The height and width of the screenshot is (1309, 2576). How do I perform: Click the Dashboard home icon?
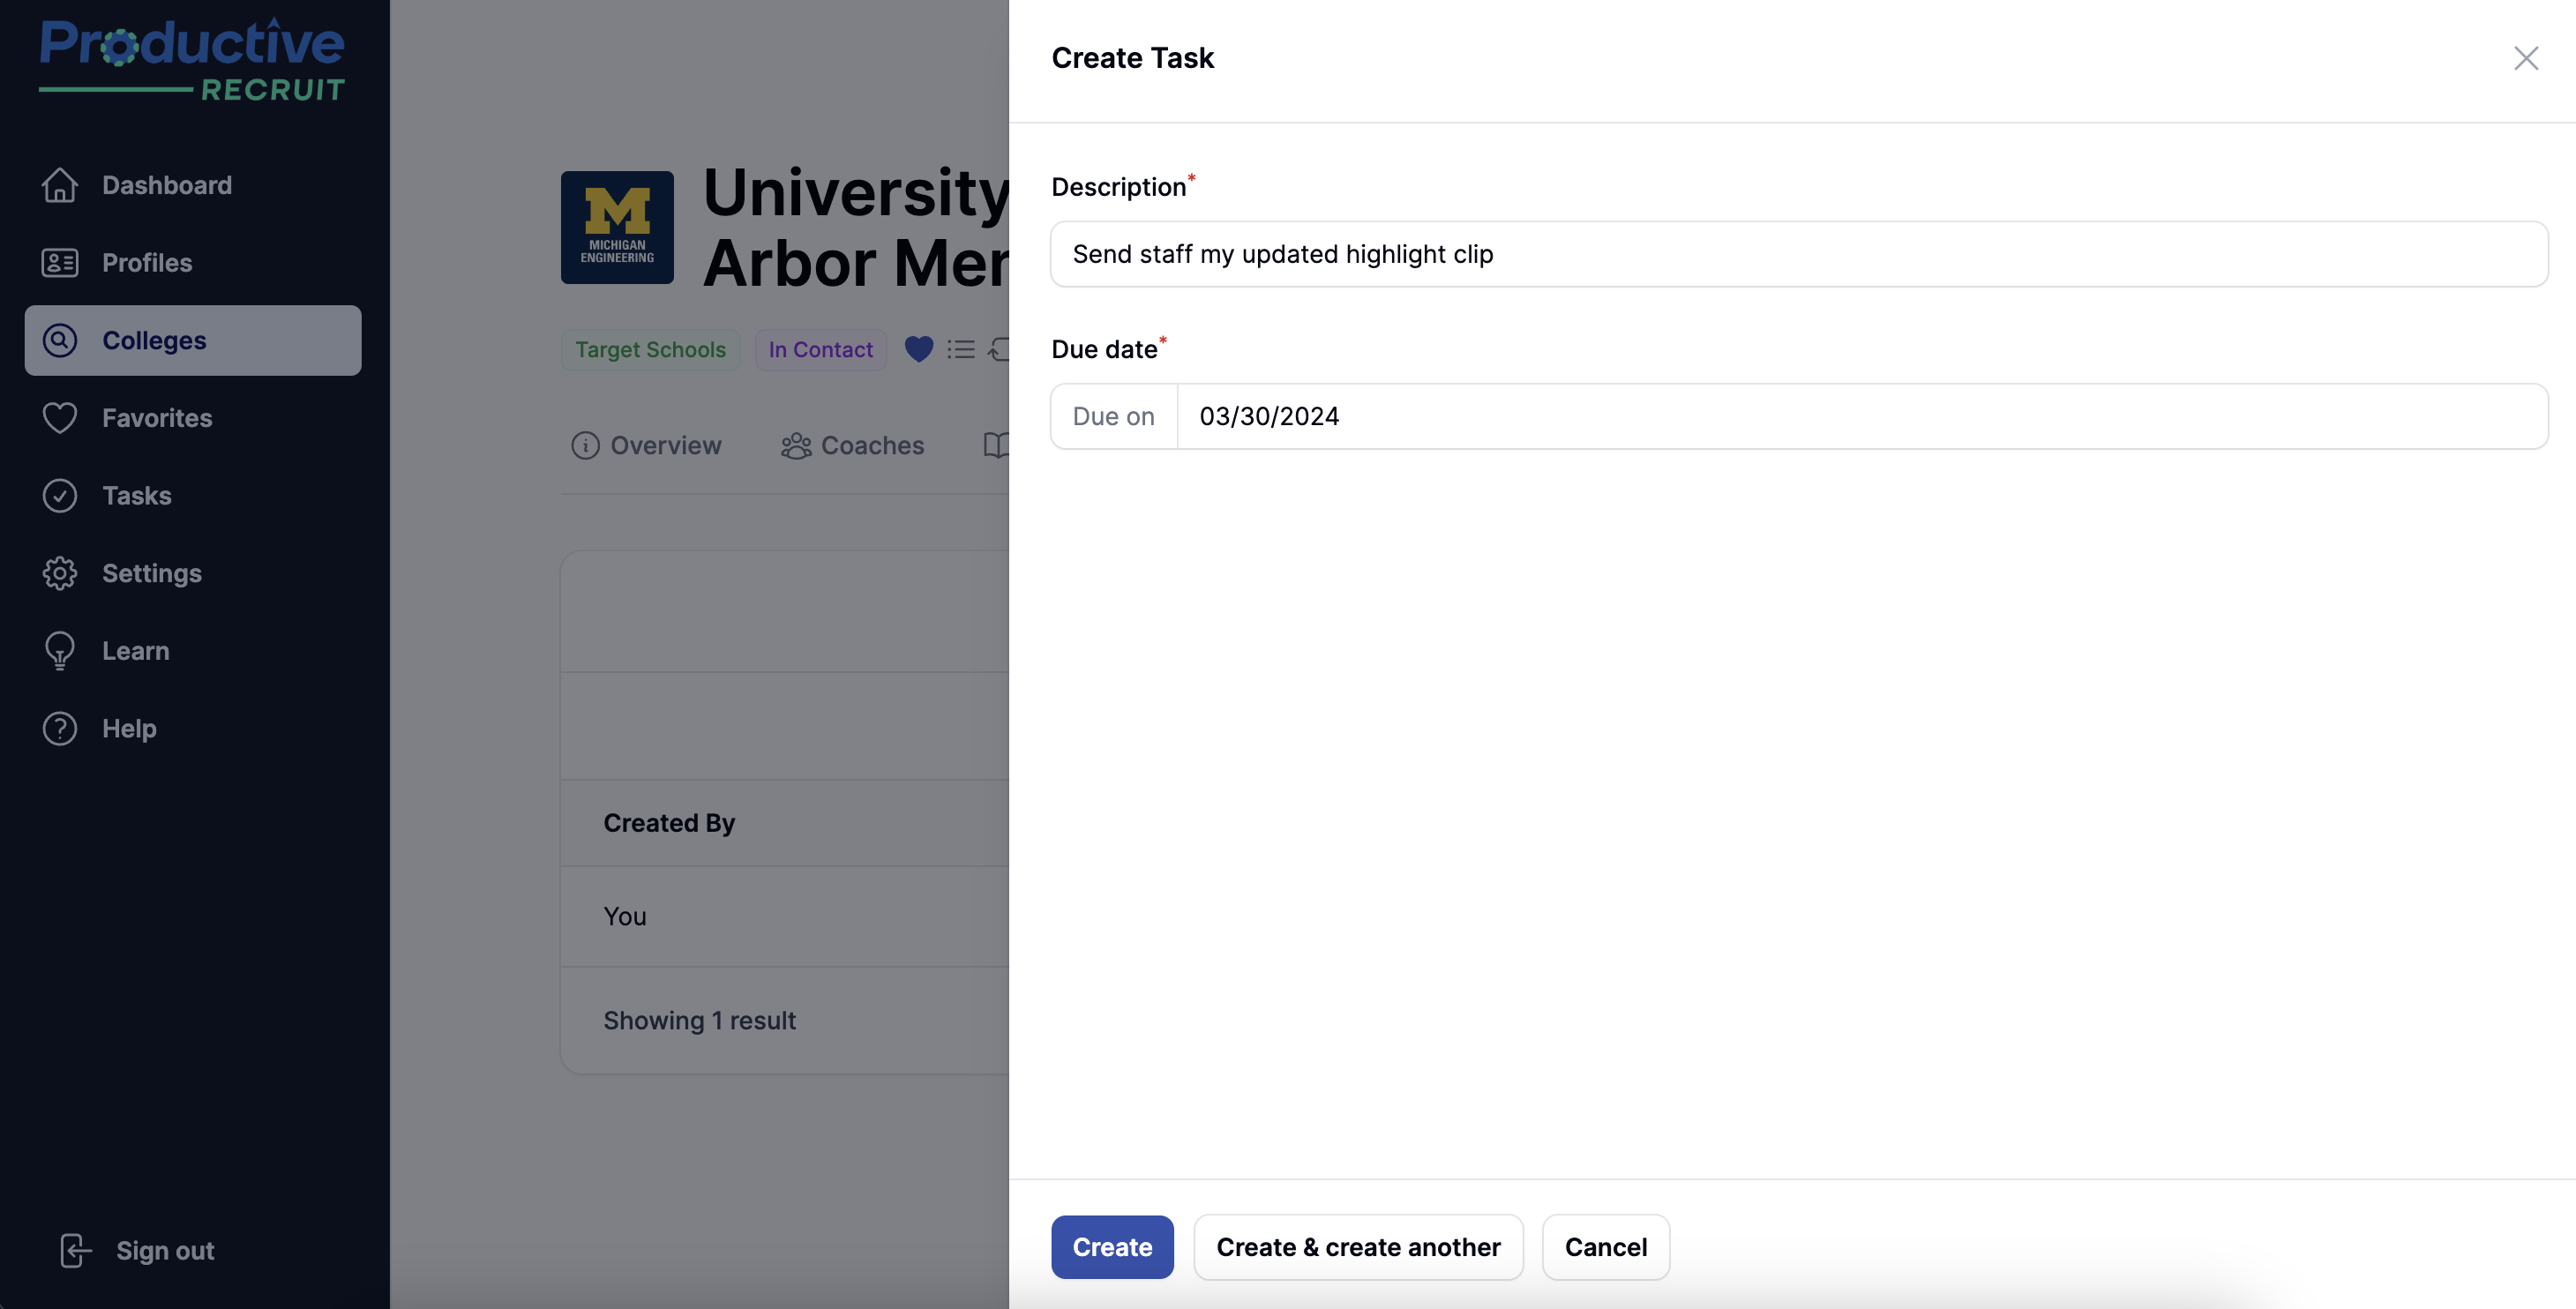(60, 185)
